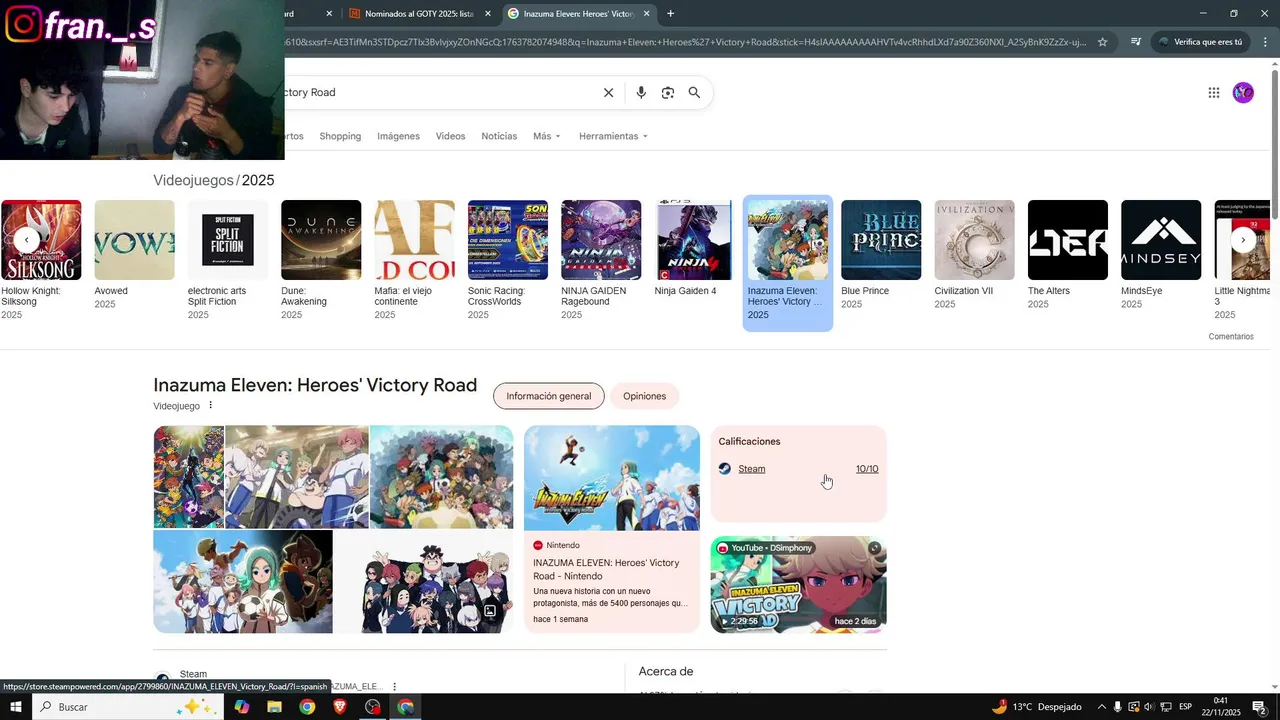Open the Windows notification center icon

[1259, 707]
